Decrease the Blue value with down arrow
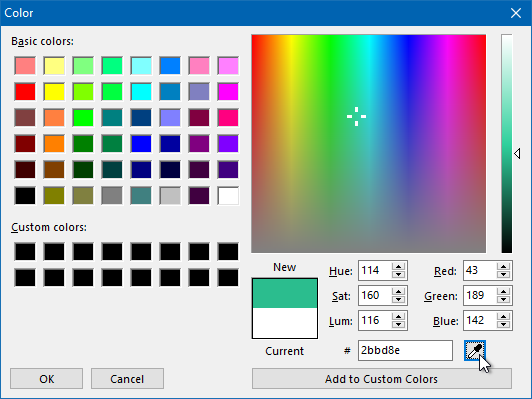This screenshot has width=532, height=399. click(x=504, y=325)
